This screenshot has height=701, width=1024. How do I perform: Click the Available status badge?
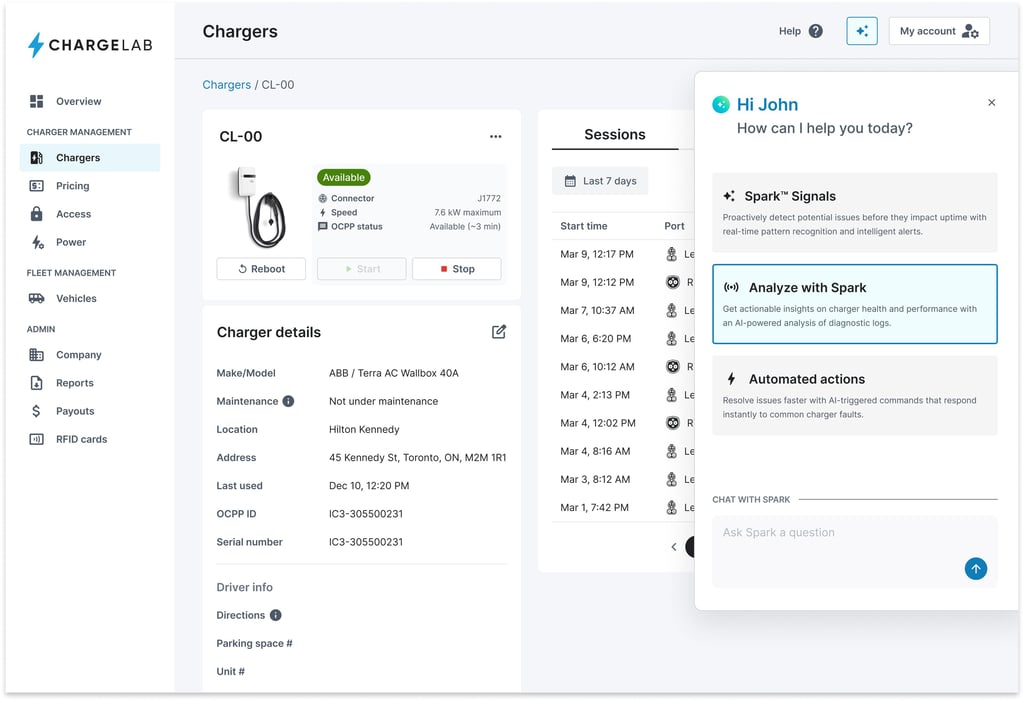[344, 177]
